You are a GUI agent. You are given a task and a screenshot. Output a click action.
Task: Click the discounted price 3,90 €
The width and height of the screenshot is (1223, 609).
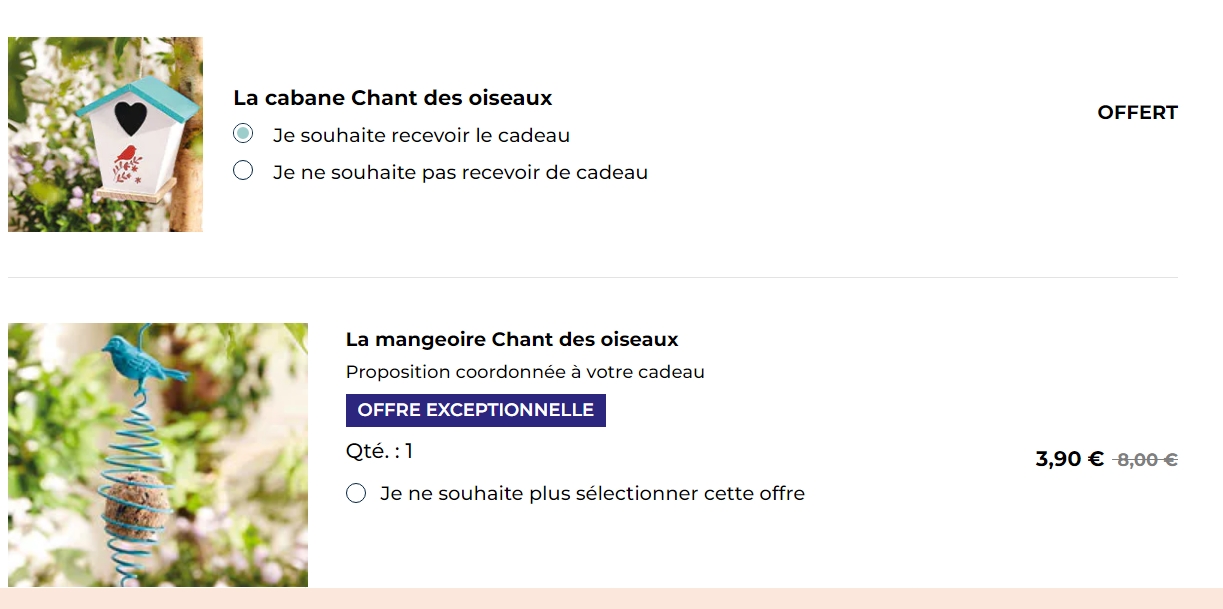click(x=1069, y=459)
